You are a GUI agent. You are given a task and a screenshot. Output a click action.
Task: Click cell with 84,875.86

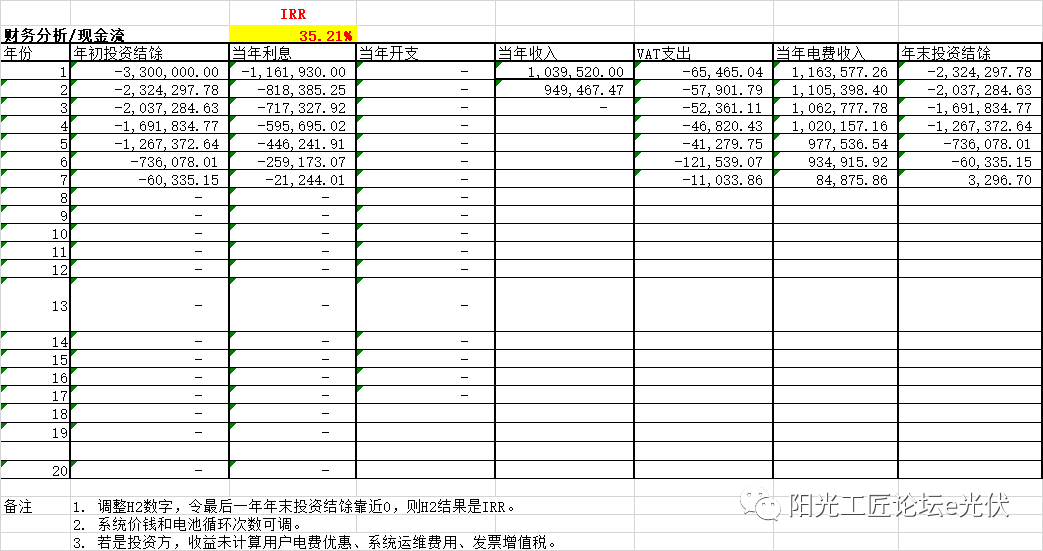[835, 180]
